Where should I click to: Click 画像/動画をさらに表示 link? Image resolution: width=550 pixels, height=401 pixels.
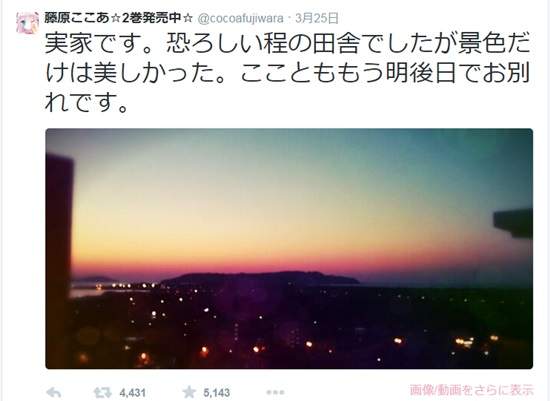471,390
